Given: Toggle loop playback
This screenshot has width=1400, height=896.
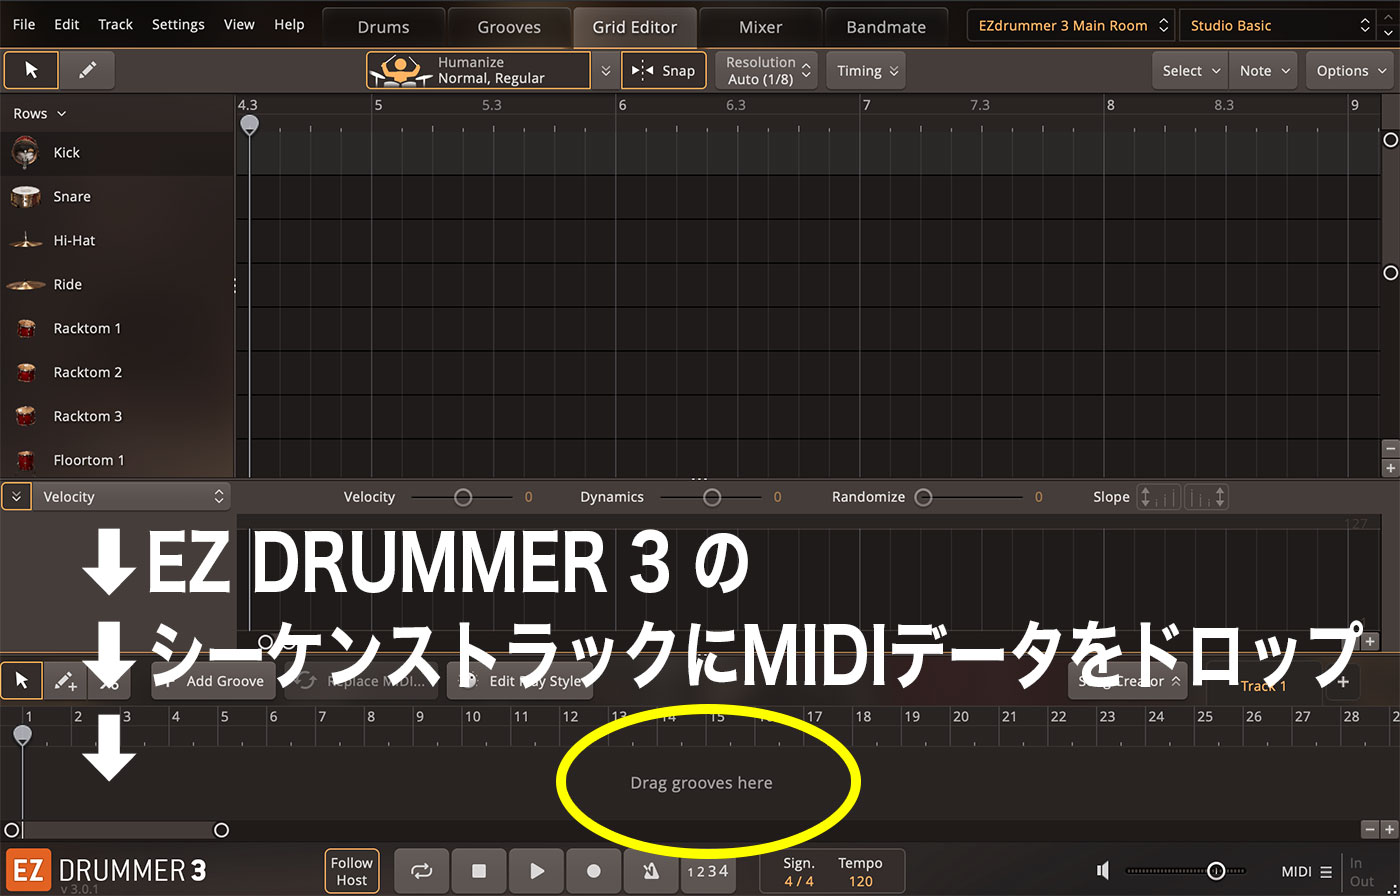Looking at the screenshot, I should pos(422,871).
